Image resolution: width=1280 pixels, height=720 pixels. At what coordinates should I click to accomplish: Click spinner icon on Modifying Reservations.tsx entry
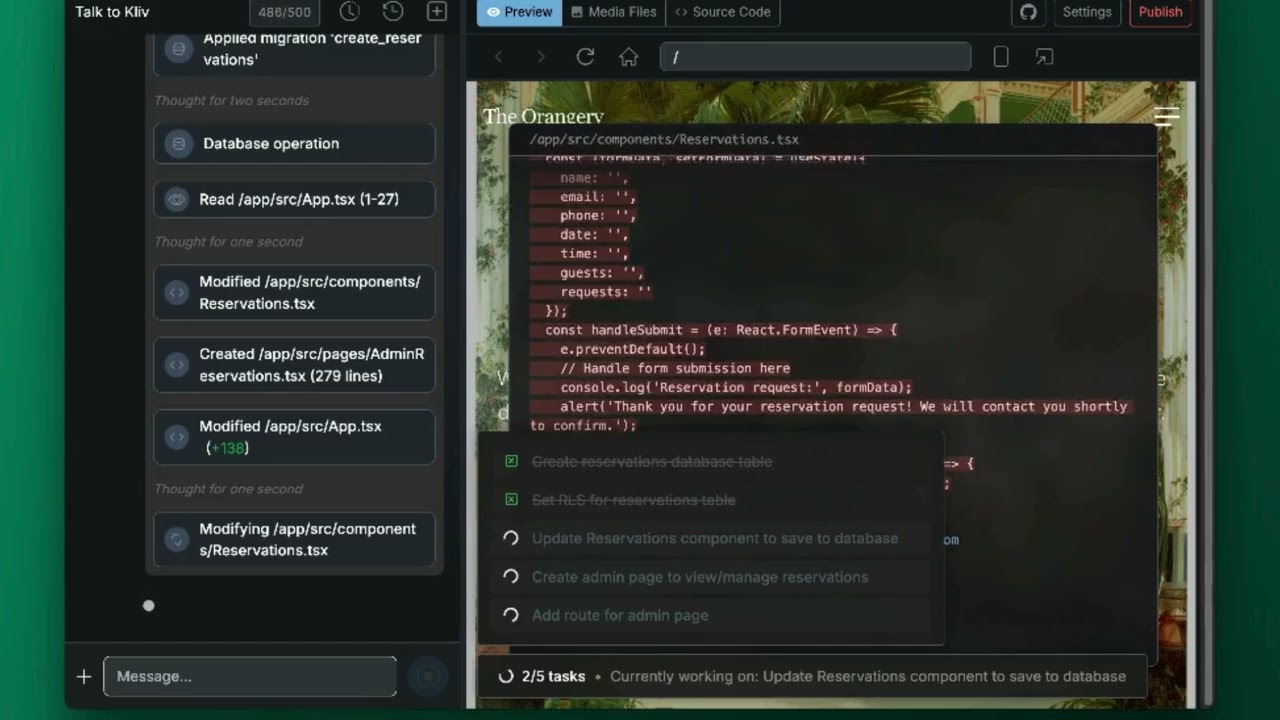tap(177, 539)
